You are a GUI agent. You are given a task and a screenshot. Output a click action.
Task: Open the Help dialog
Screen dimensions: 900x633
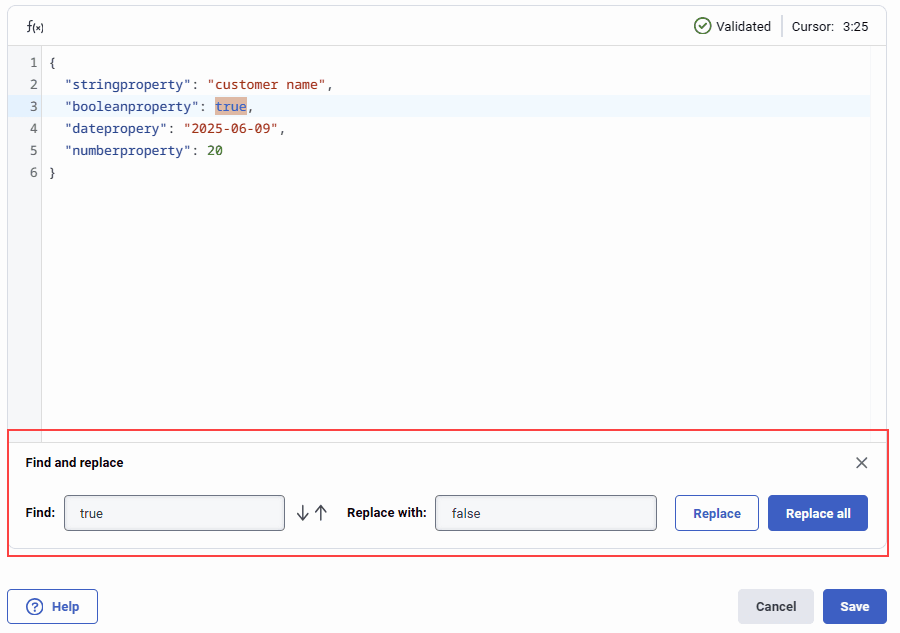tap(52, 606)
